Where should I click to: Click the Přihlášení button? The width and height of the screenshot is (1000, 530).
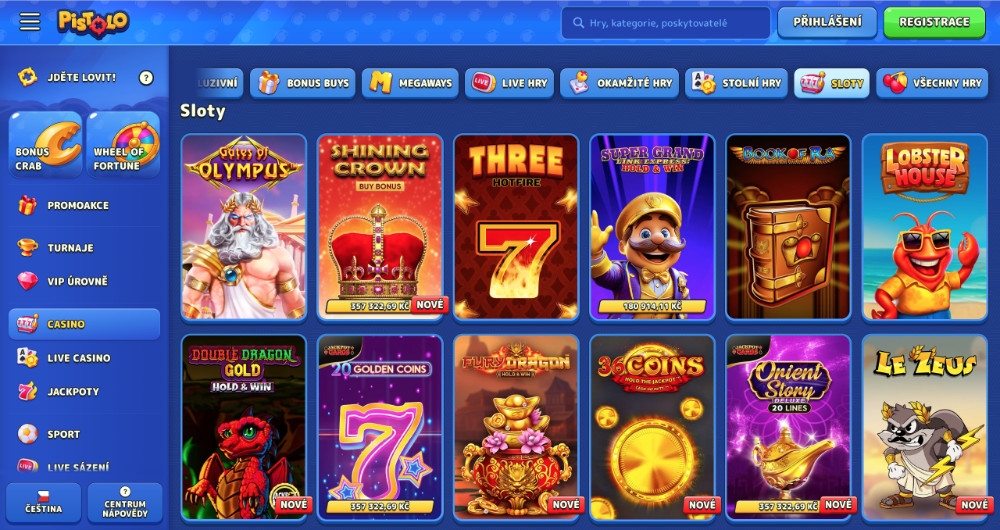point(827,22)
